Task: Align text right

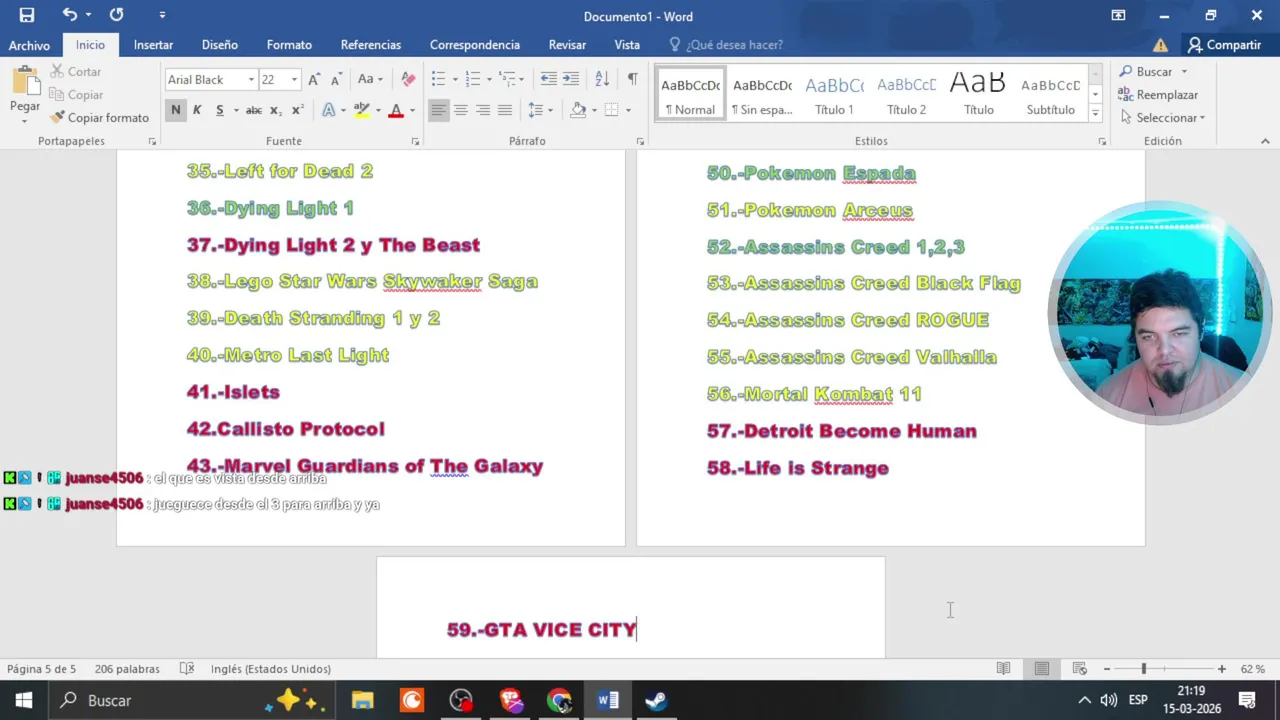Action: (x=483, y=110)
